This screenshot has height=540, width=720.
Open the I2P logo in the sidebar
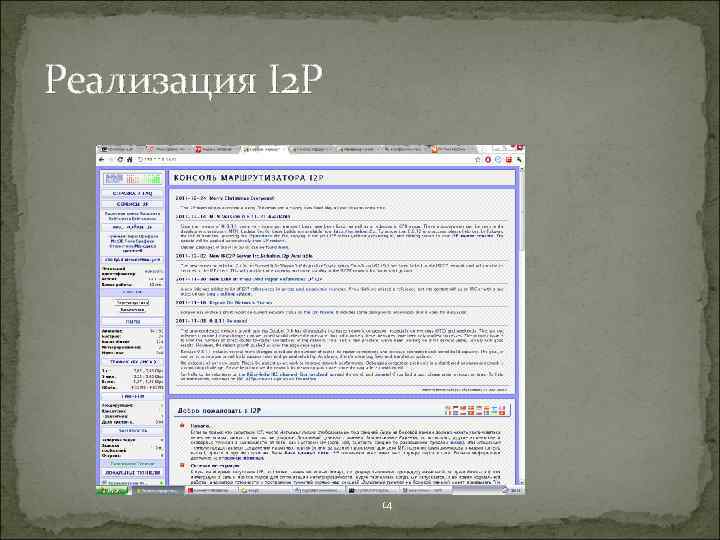click(x=132, y=179)
